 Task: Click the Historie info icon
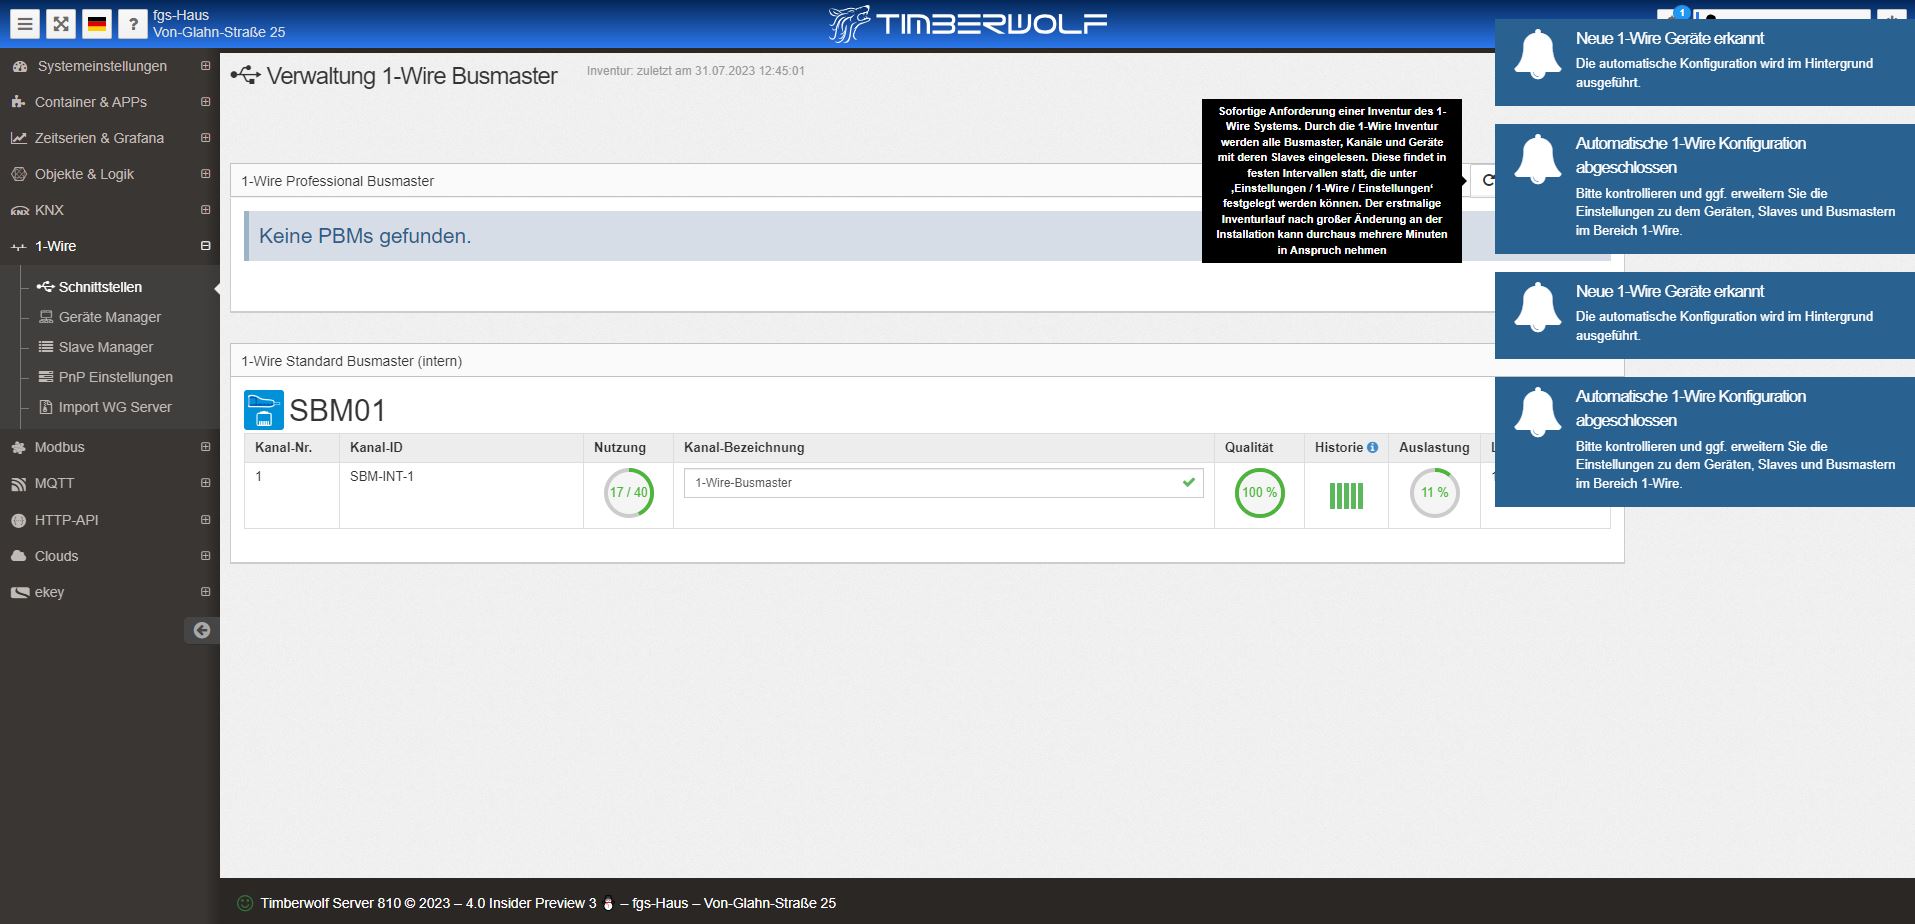click(x=1372, y=447)
